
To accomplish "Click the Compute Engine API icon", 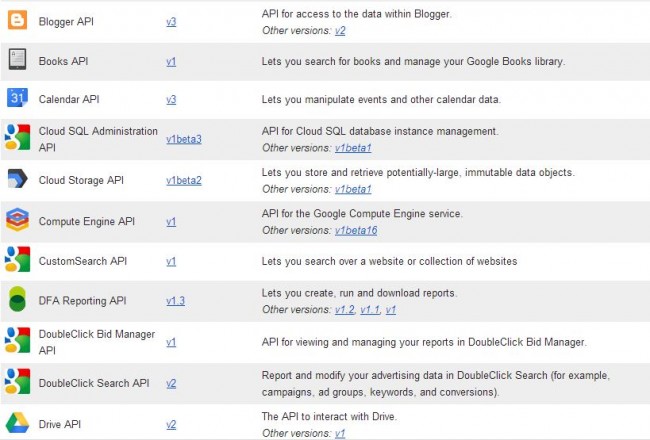I will pos(17,220).
